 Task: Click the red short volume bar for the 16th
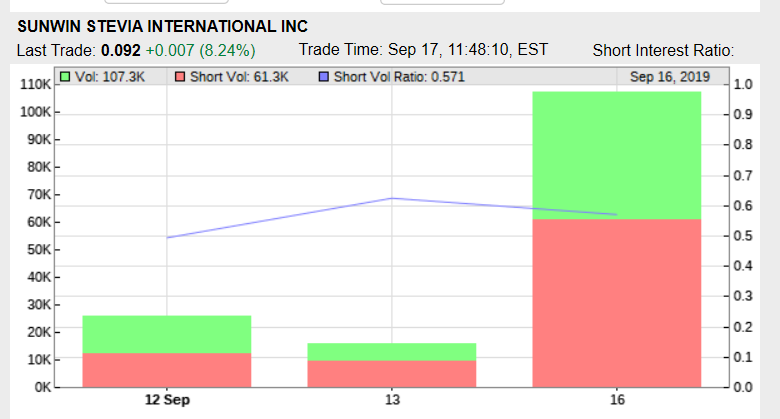(x=617, y=302)
